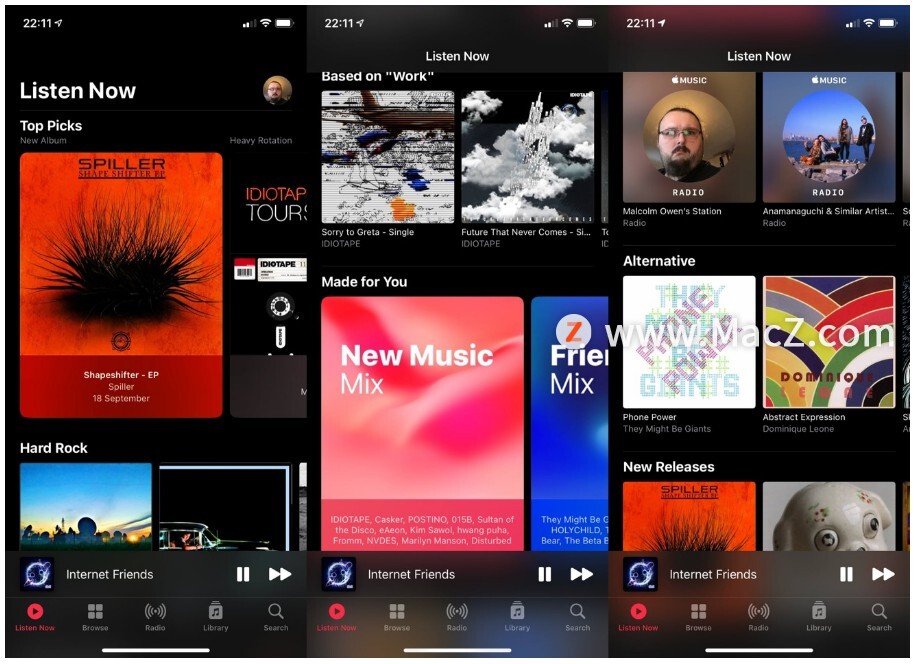
Task: Open Internet Friends artwork in right phone
Action: (x=641, y=574)
